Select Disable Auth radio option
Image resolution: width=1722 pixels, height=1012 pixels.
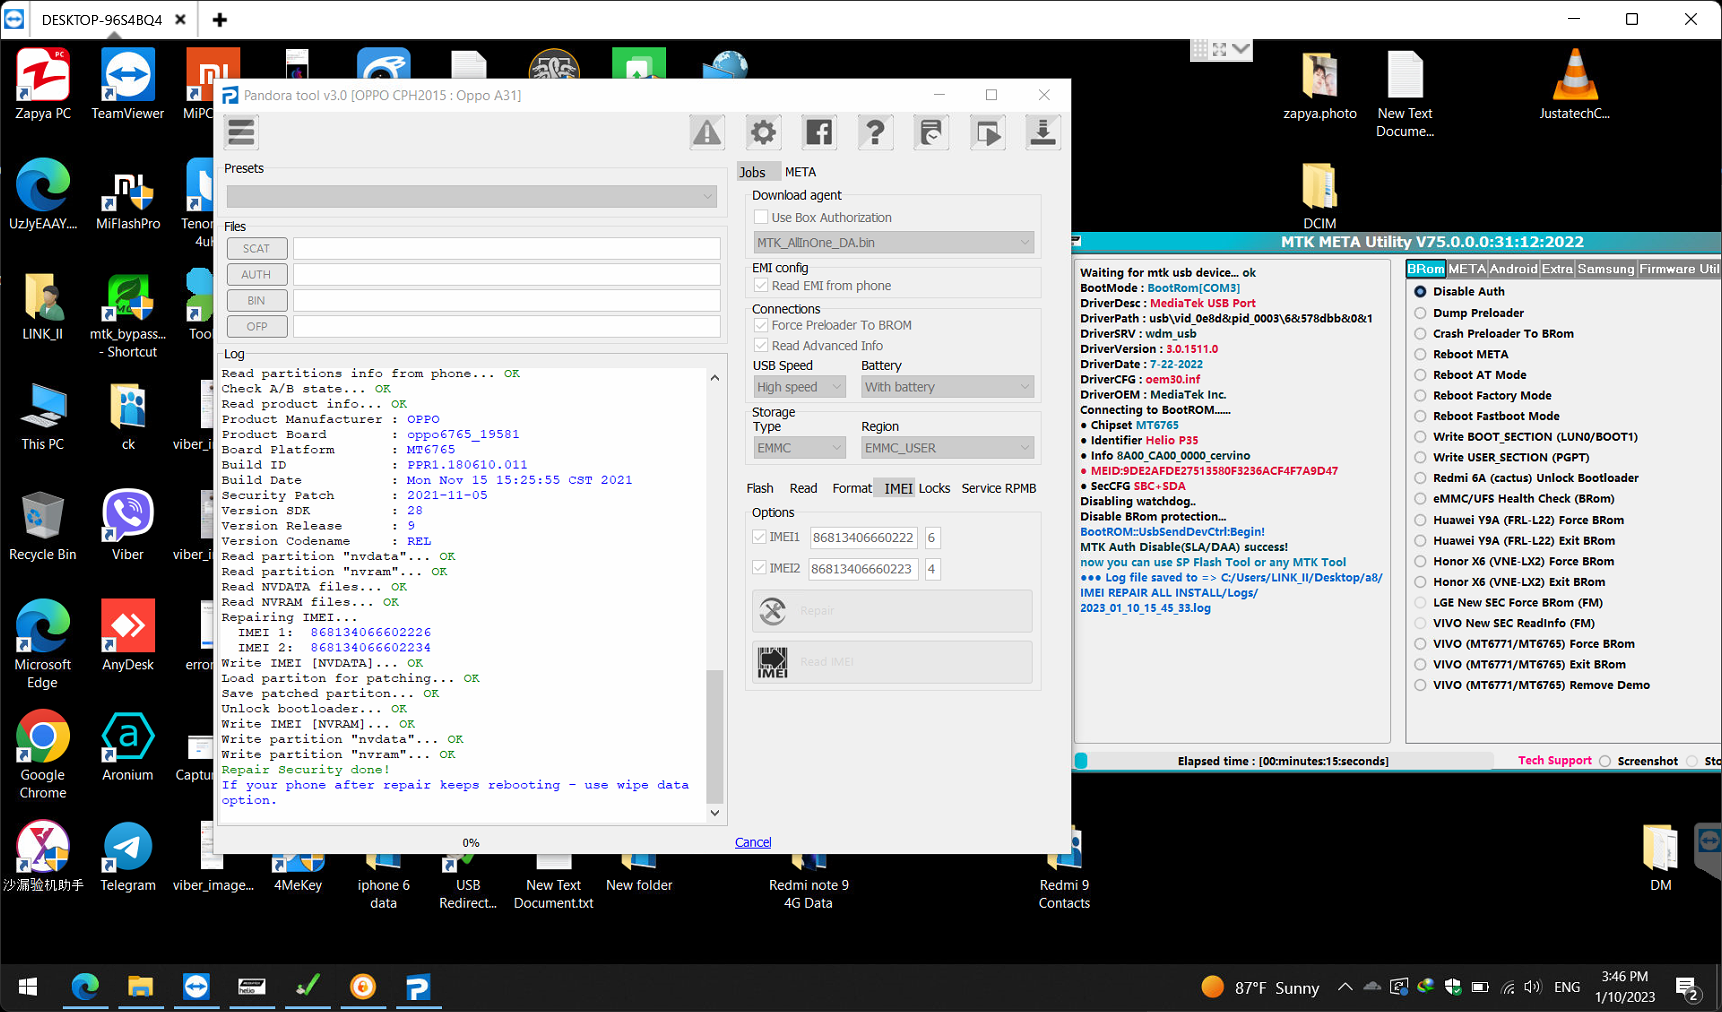point(1420,291)
